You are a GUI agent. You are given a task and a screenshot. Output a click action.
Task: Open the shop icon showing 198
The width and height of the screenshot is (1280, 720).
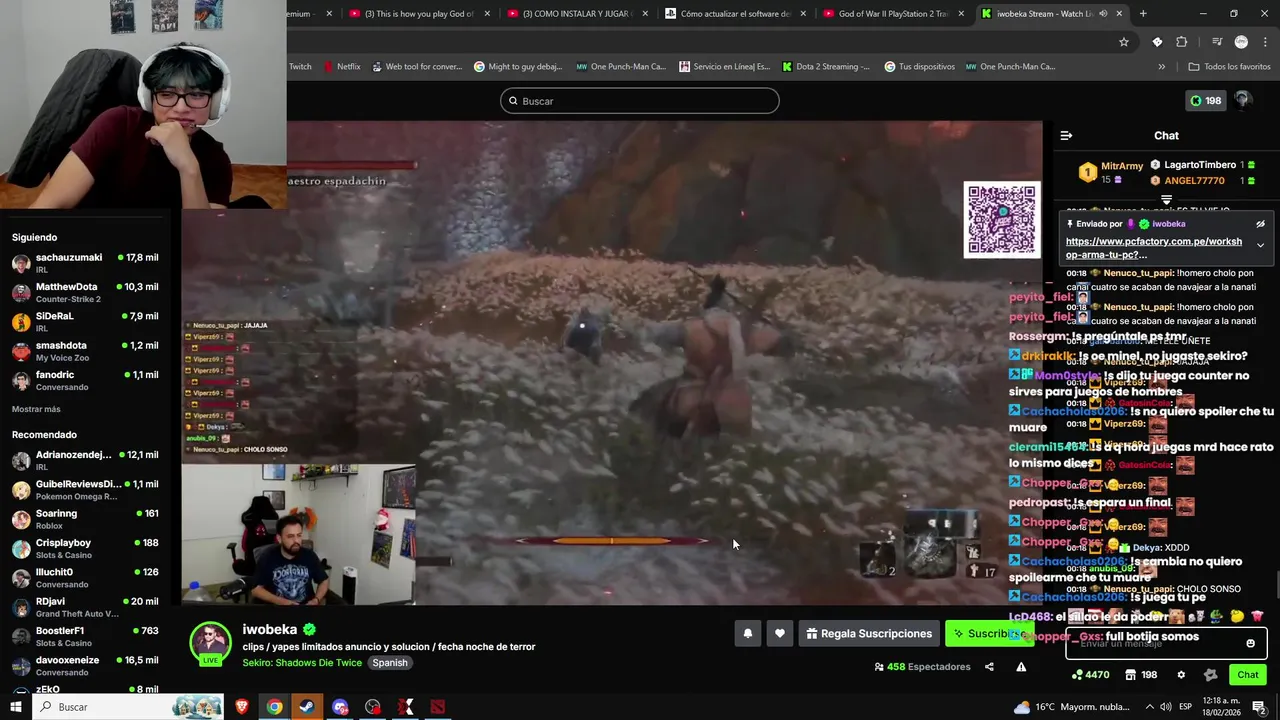[1141, 675]
